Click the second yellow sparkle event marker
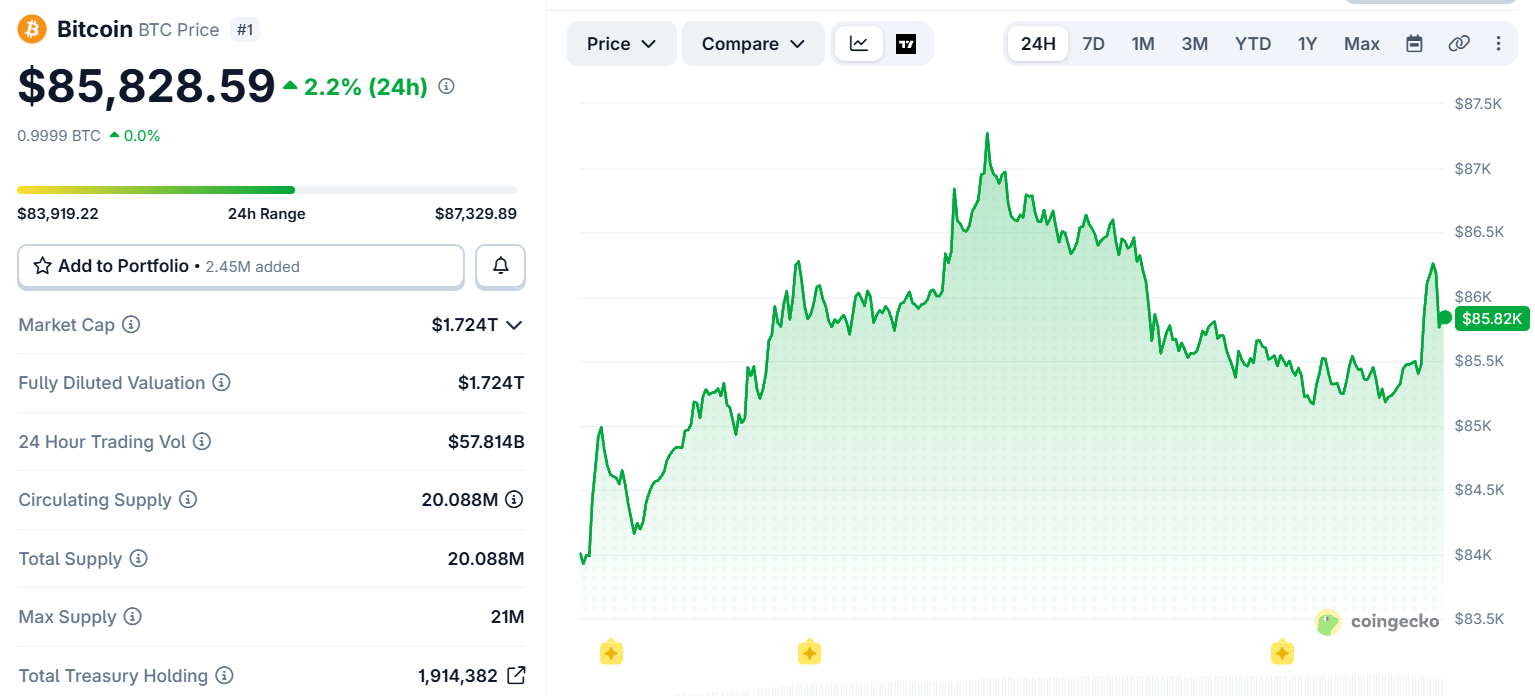The width and height of the screenshot is (1535, 696). pos(809,653)
